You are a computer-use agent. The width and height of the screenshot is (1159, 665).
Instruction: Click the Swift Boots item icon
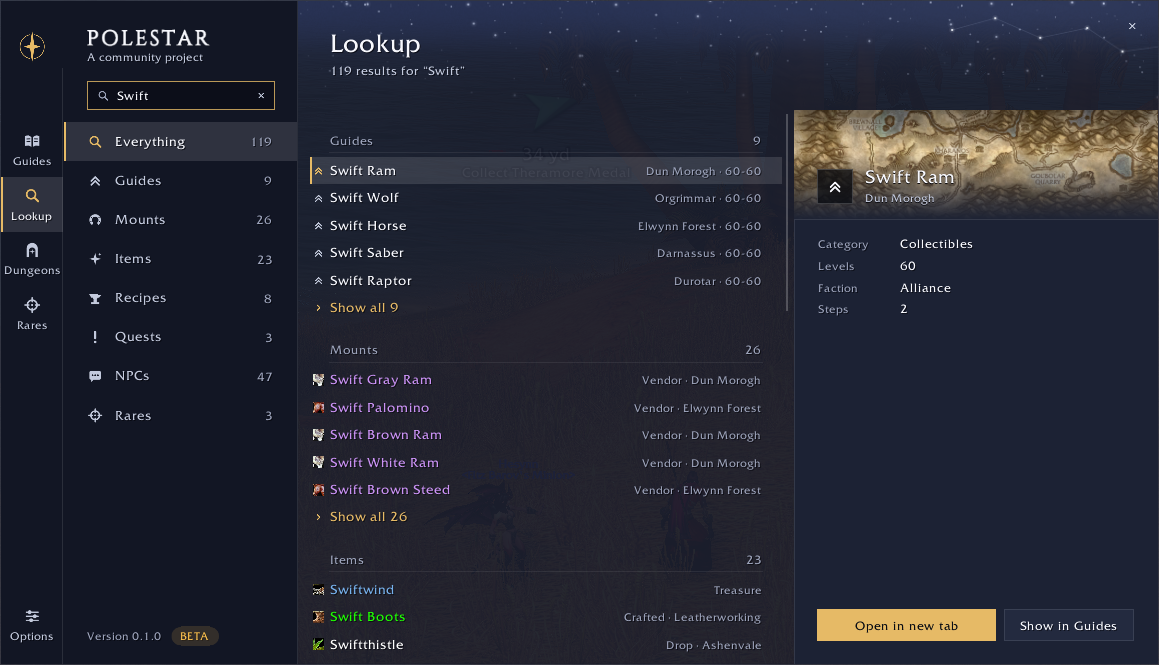click(319, 617)
